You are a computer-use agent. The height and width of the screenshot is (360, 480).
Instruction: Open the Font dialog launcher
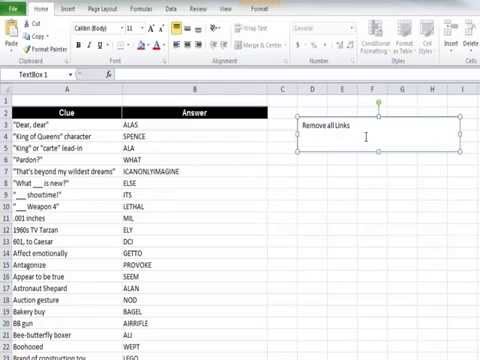(x=164, y=61)
